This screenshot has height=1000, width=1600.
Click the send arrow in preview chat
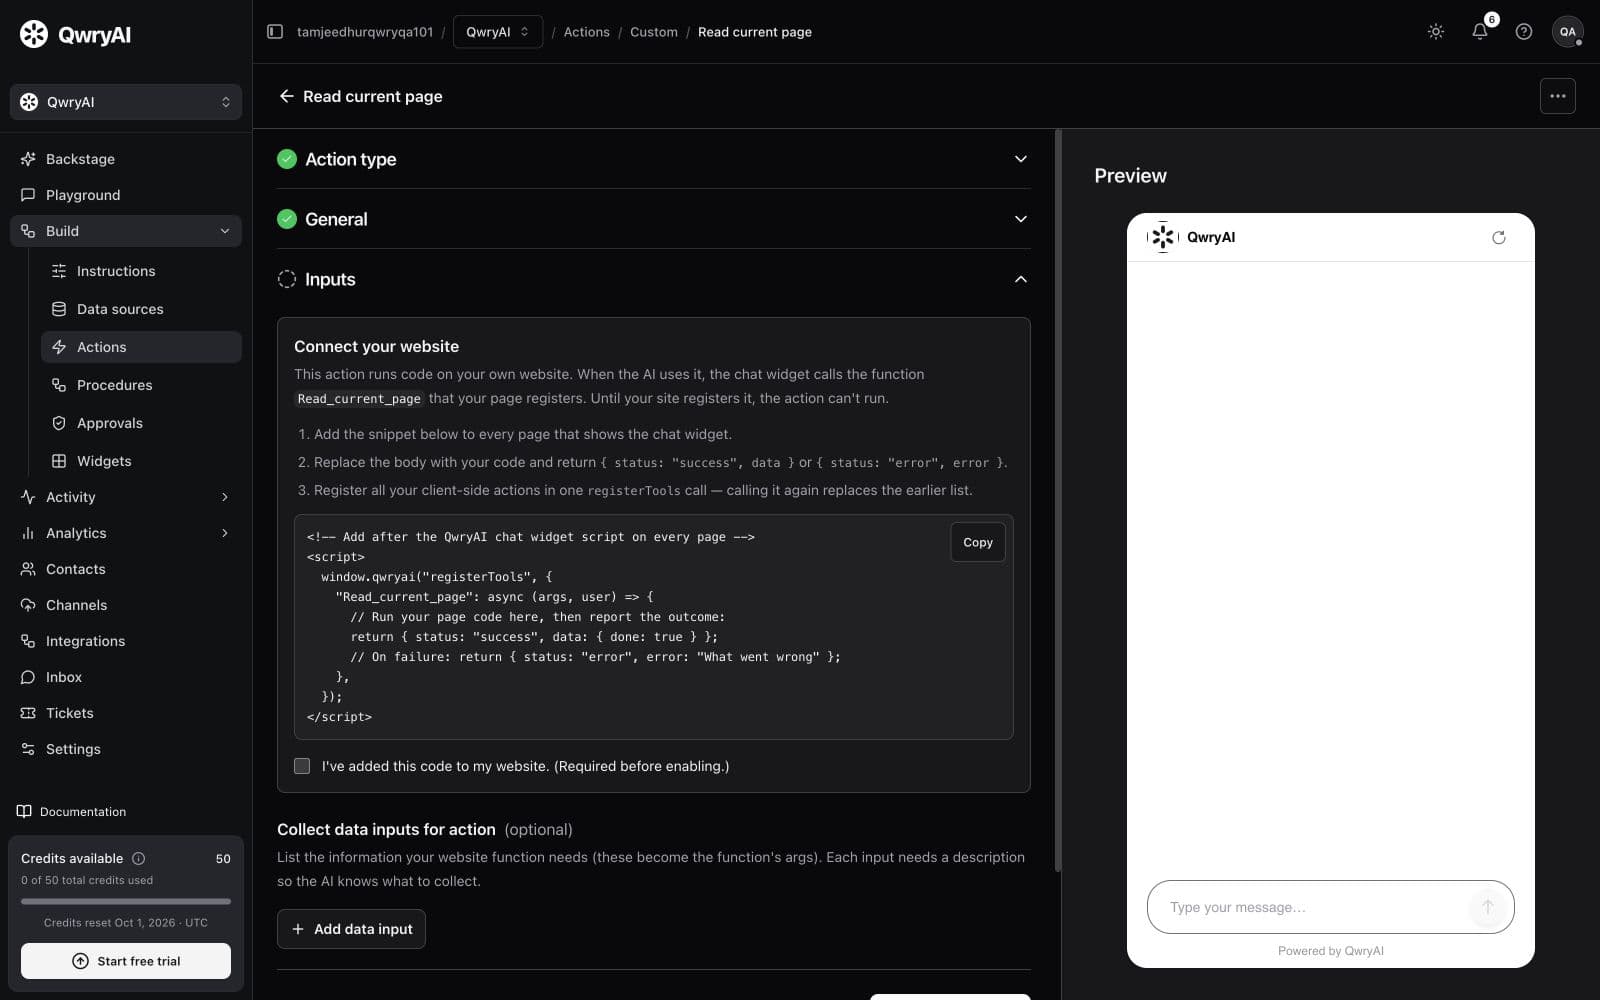1487,907
